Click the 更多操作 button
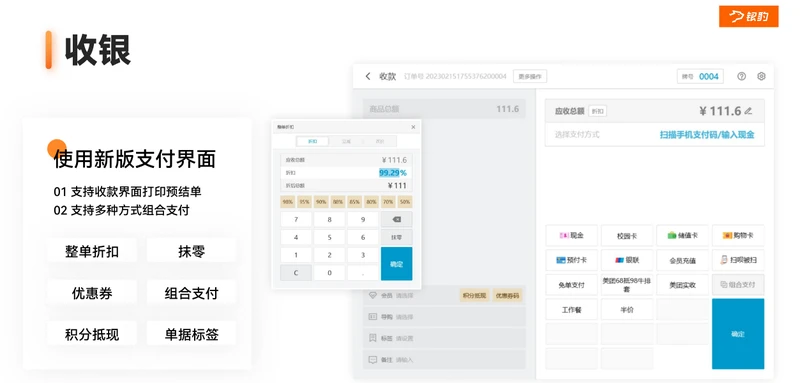The height and width of the screenshot is (383, 800). point(530,76)
